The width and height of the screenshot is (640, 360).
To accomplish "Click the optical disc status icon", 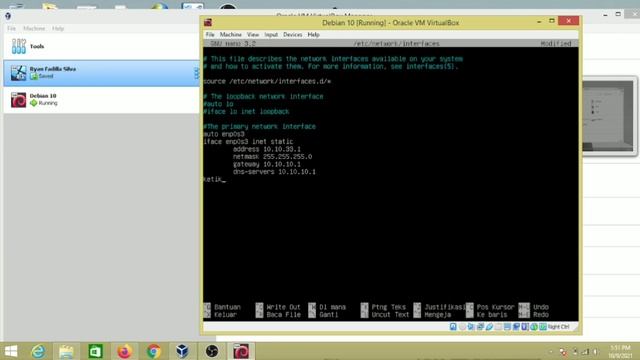I will click(462, 327).
